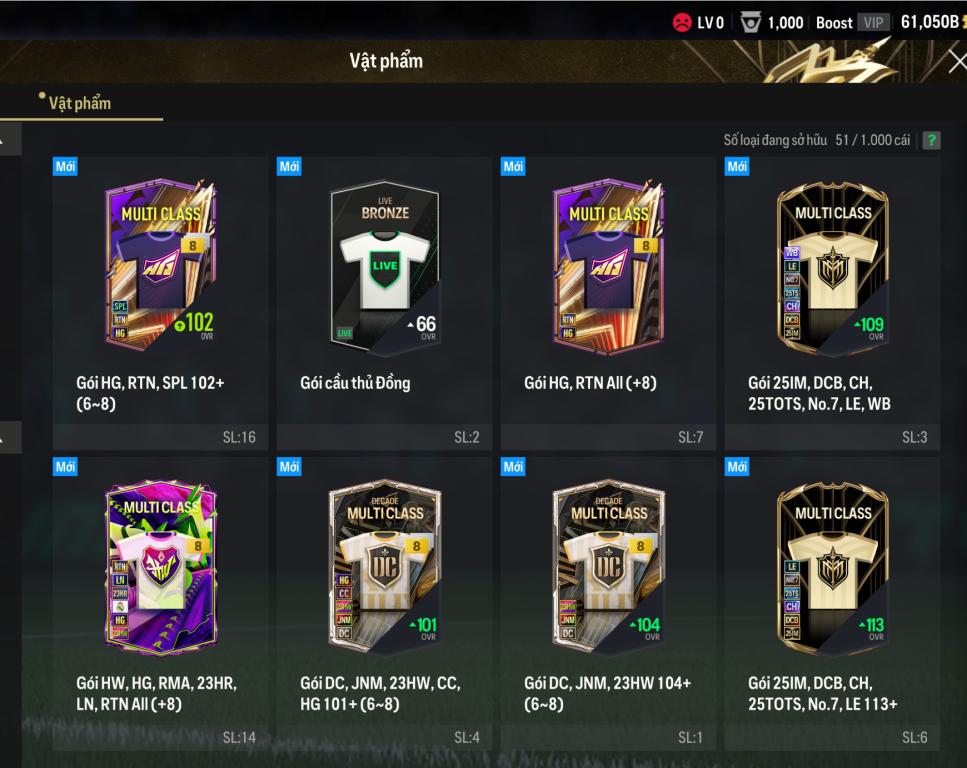Click the Gói cầu thủ Đồng label

pyautogui.click(x=355, y=383)
